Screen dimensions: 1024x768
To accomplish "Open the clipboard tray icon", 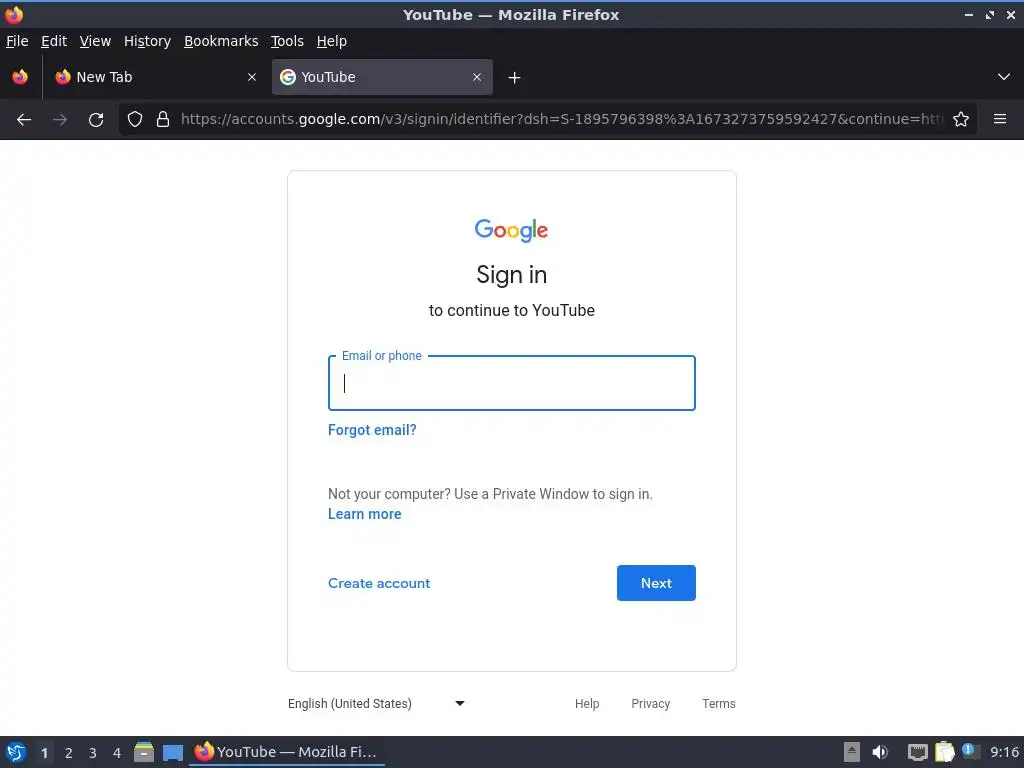I will click(x=944, y=752).
